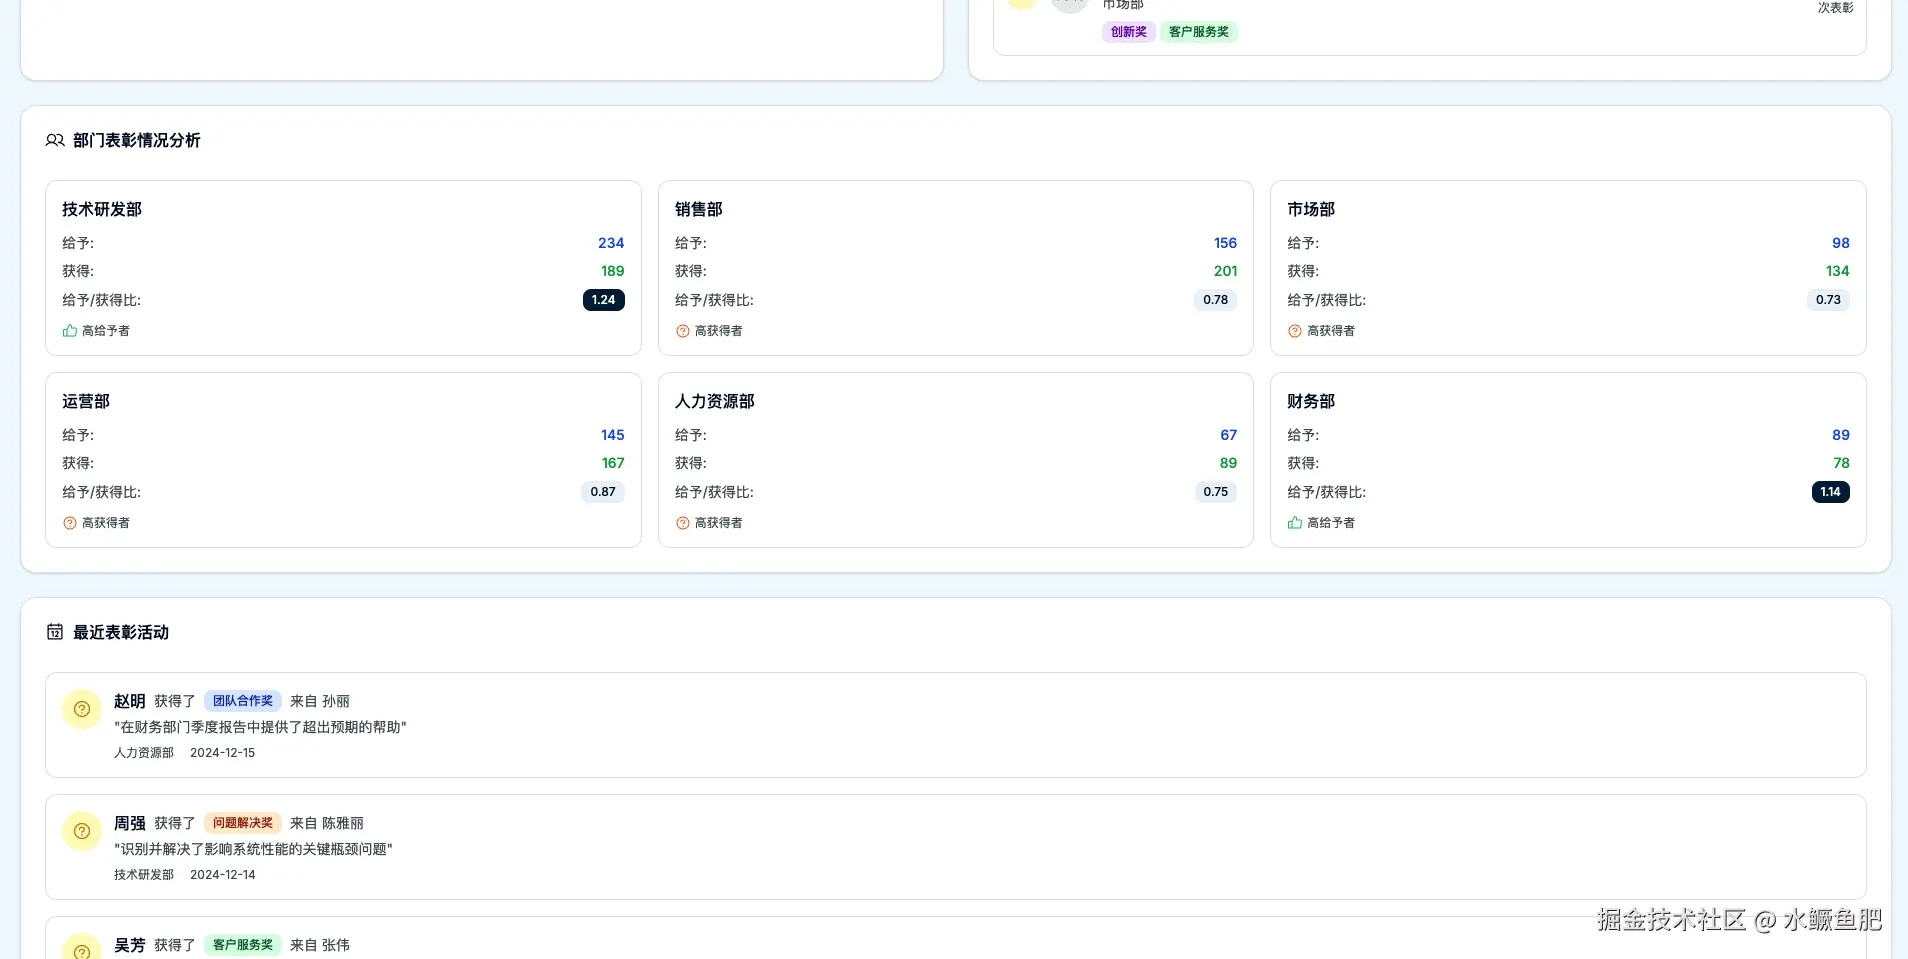Open the 问题解决奖 award tag next to 周强
Viewport: 1908px width, 959px height.
click(x=242, y=822)
